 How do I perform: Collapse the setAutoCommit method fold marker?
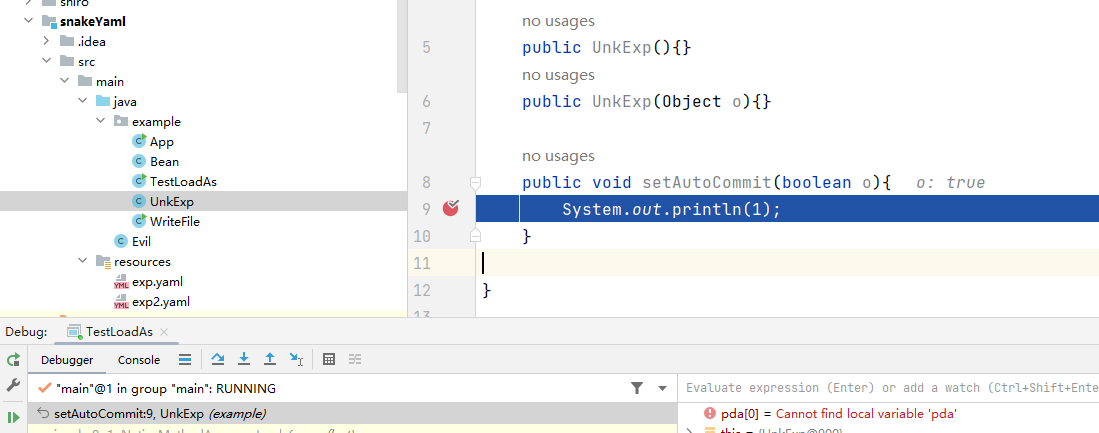coord(476,182)
